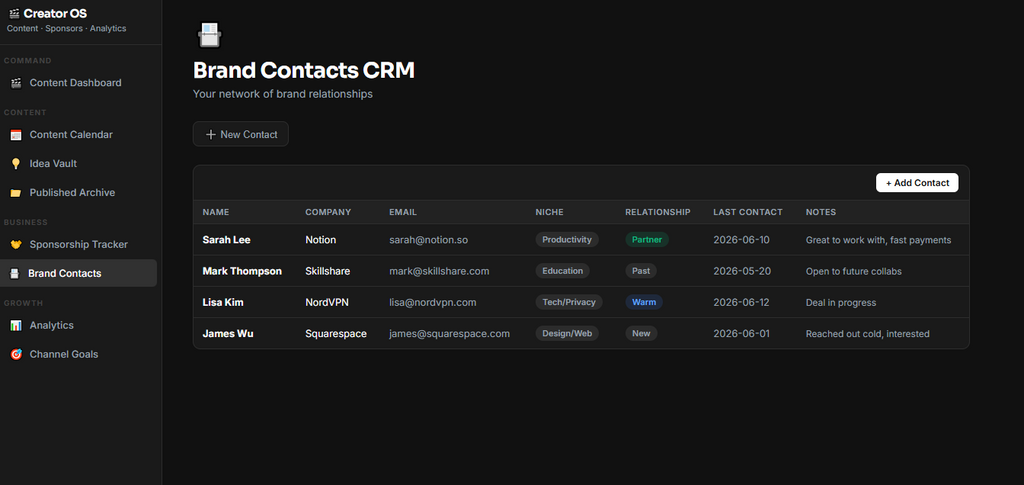Click email lisa@nordvpn.com
Image resolution: width=1024 pixels, height=485 pixels.
[x=432, y=302]
